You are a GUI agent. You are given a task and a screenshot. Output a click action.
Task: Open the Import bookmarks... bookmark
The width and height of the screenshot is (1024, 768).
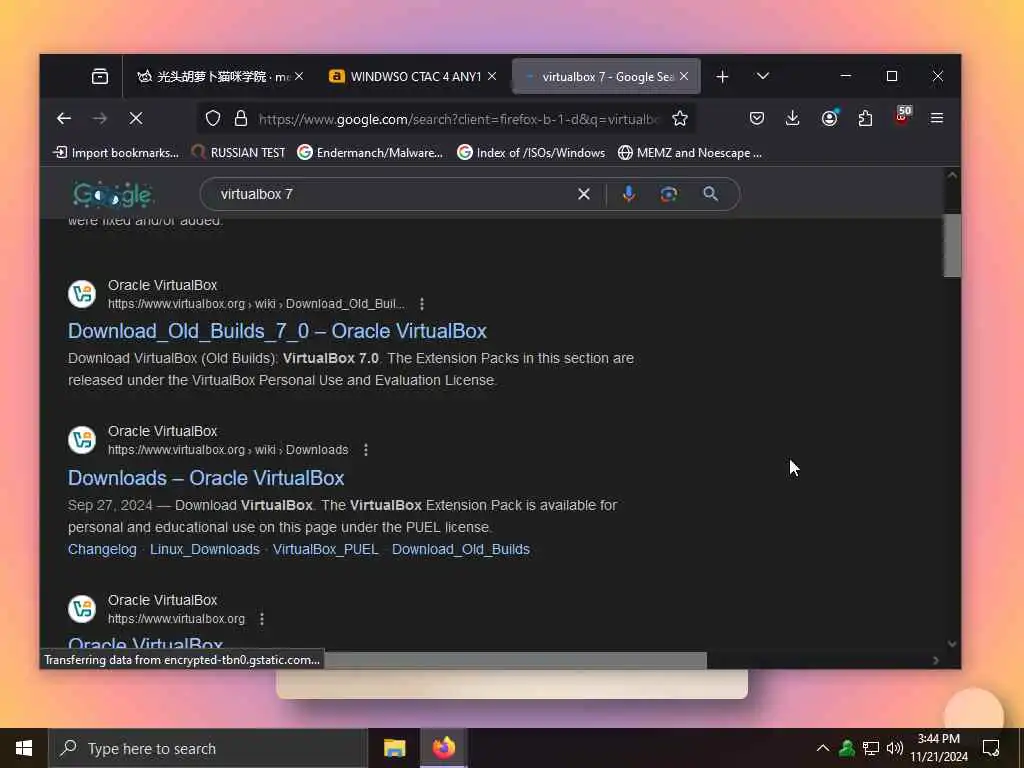[116, 153]
